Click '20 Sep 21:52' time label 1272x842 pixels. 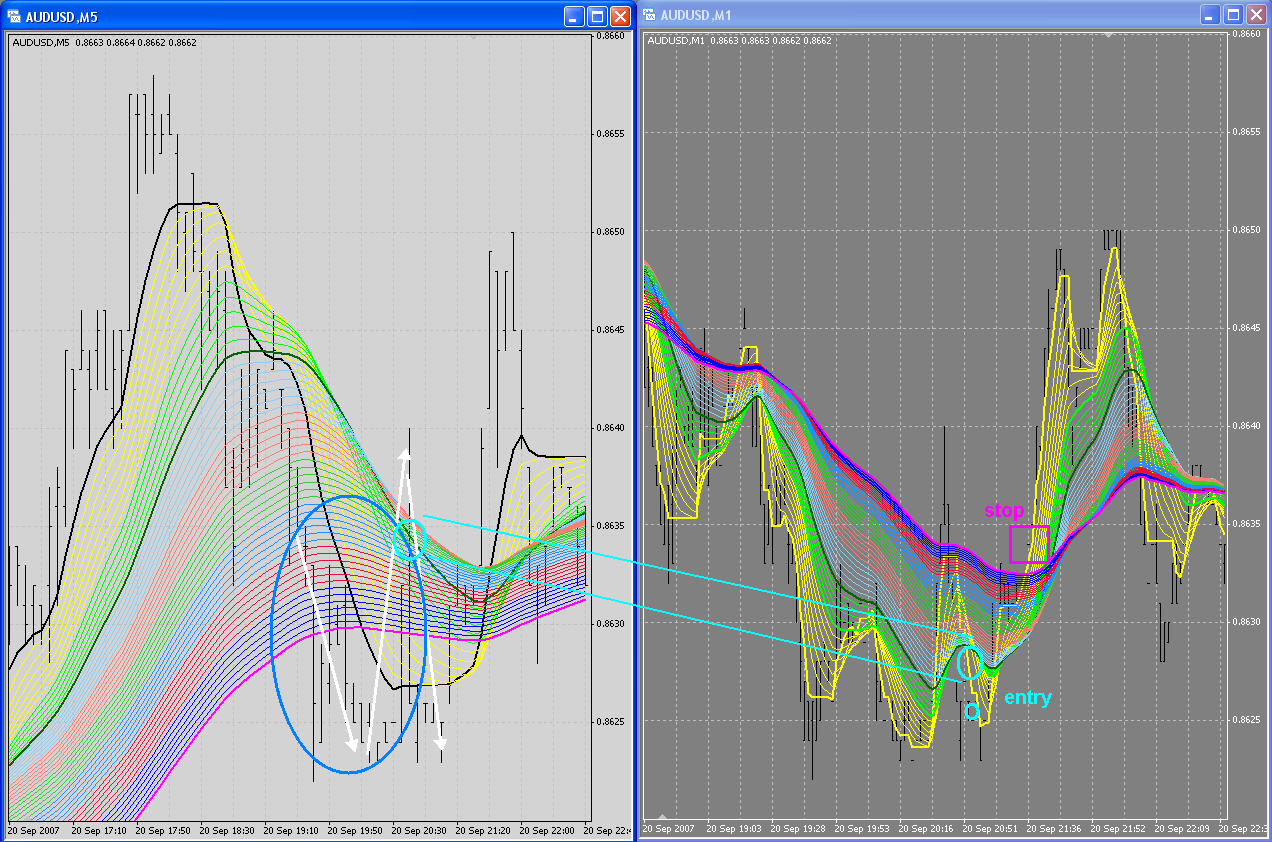coord(1117,829)
